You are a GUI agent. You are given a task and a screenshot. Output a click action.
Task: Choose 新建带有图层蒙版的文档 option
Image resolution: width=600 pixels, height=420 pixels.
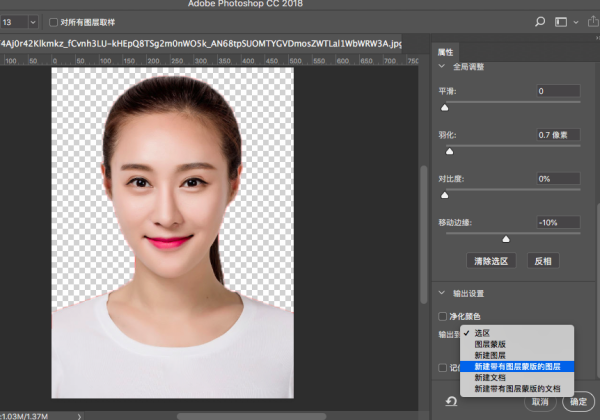pos(517,389)
